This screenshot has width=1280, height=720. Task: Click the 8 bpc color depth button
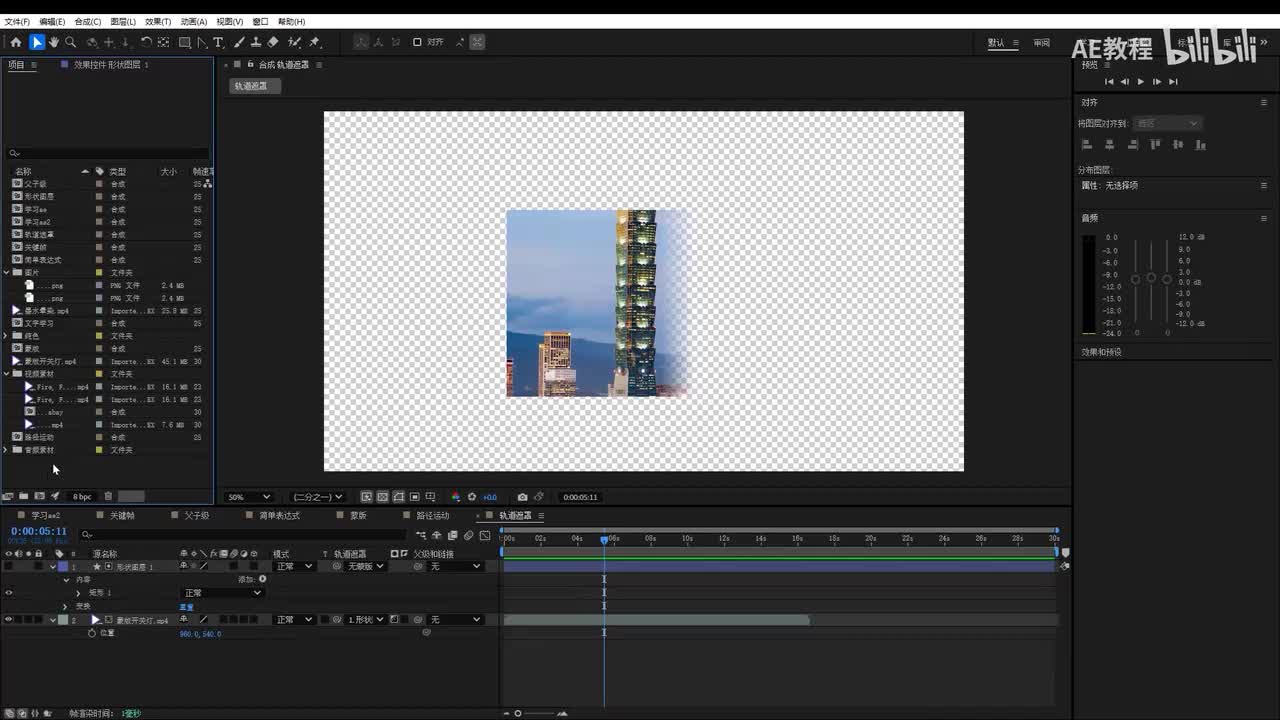coord(82,496)
